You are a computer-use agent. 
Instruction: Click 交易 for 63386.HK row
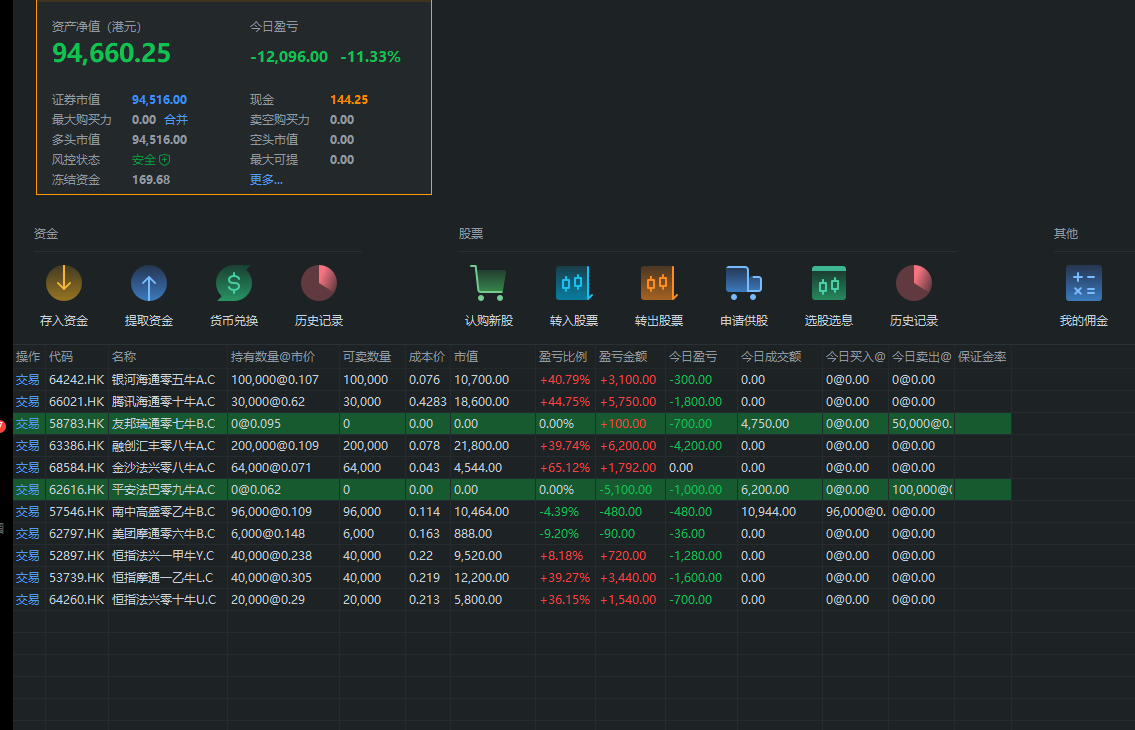[28, 445]
